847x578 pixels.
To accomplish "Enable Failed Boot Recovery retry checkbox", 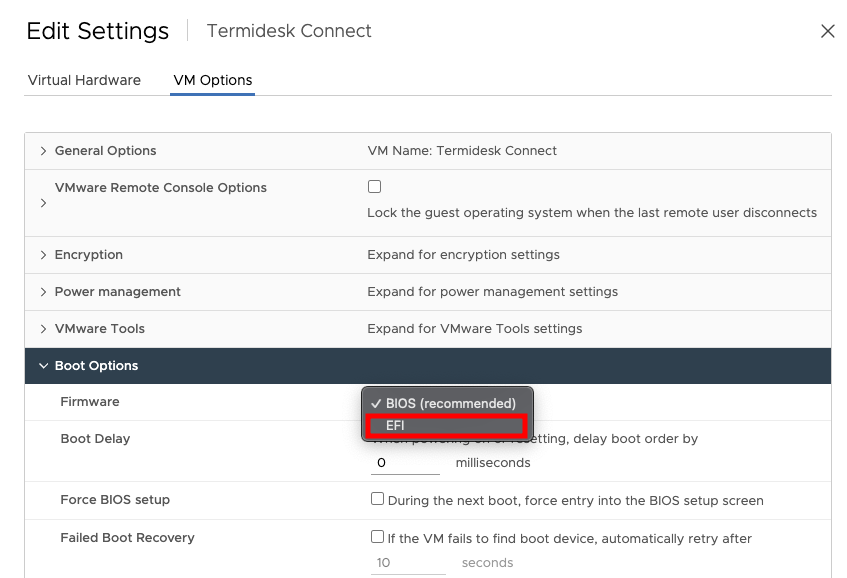I will coord(378,537).
